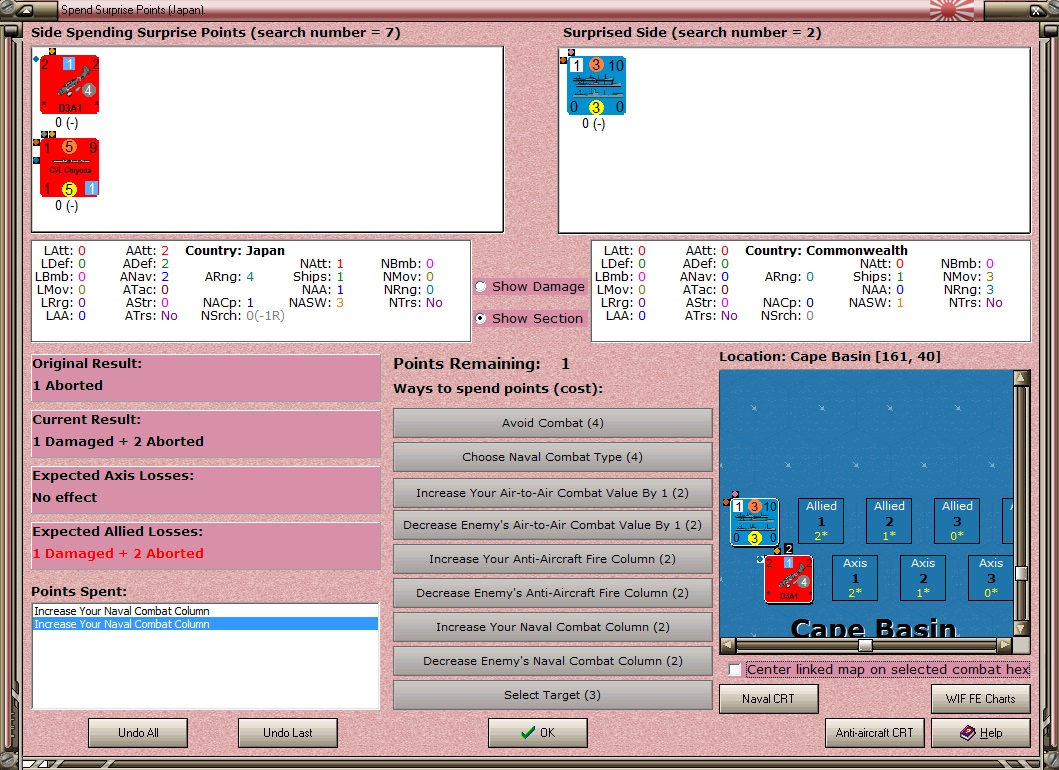Click Choose Naval Combat Type (4)
This screenshot has height=770, width=1059.
(552, 457)
